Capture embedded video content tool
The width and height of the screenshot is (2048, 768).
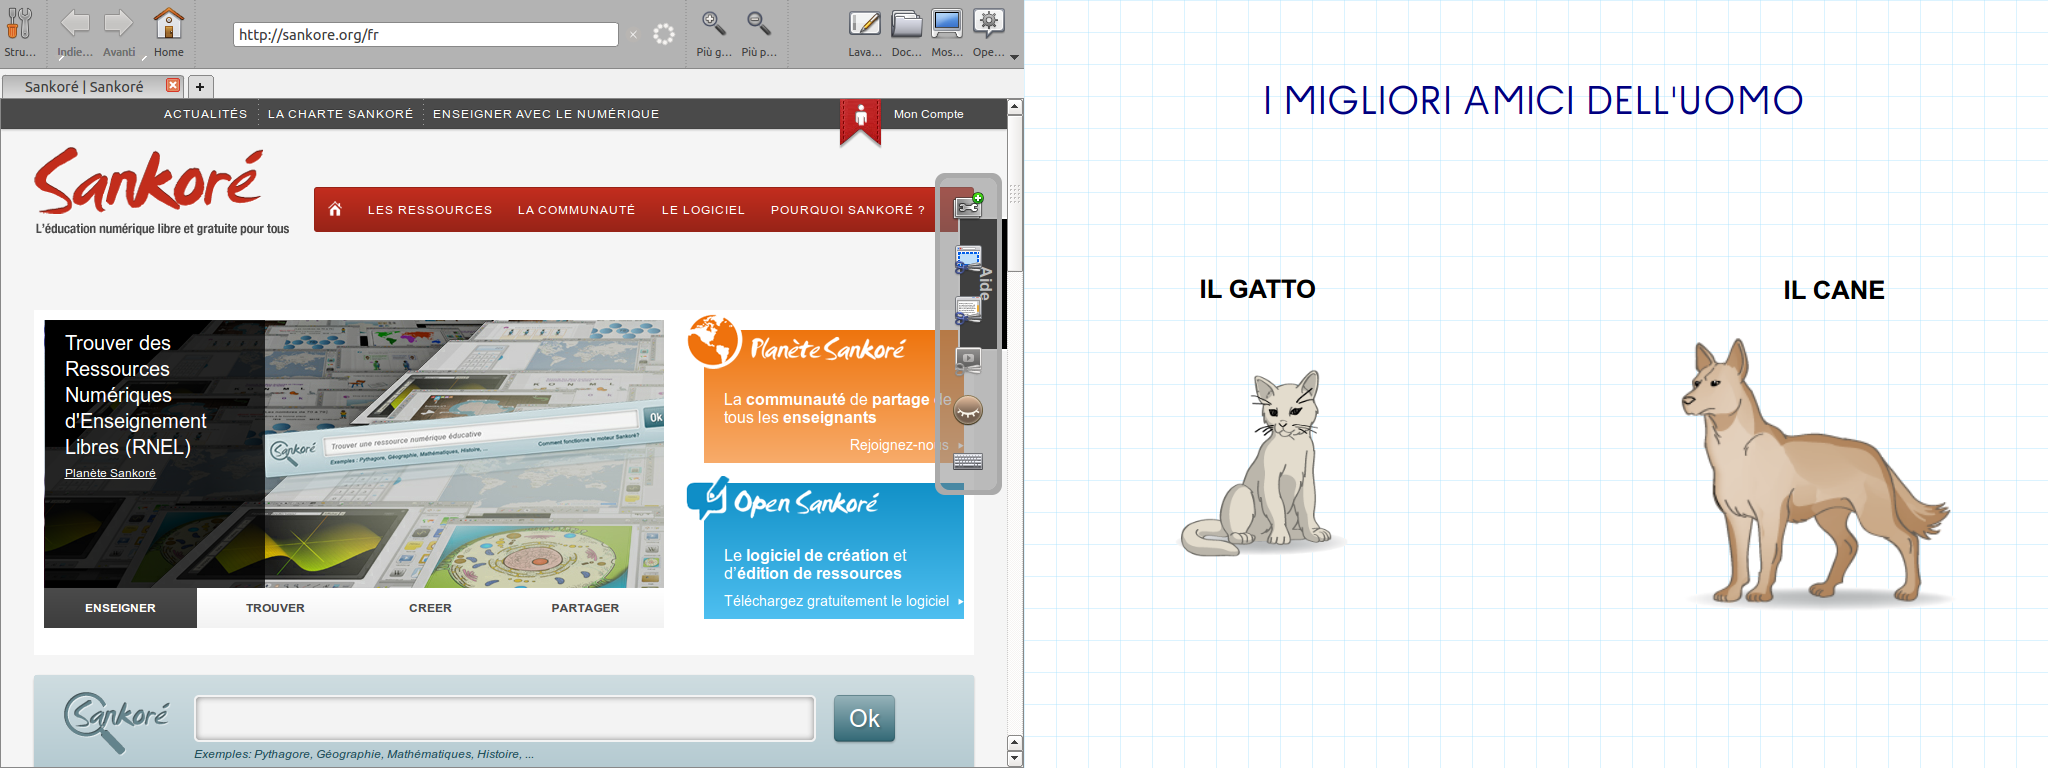(x=968, y=360)
